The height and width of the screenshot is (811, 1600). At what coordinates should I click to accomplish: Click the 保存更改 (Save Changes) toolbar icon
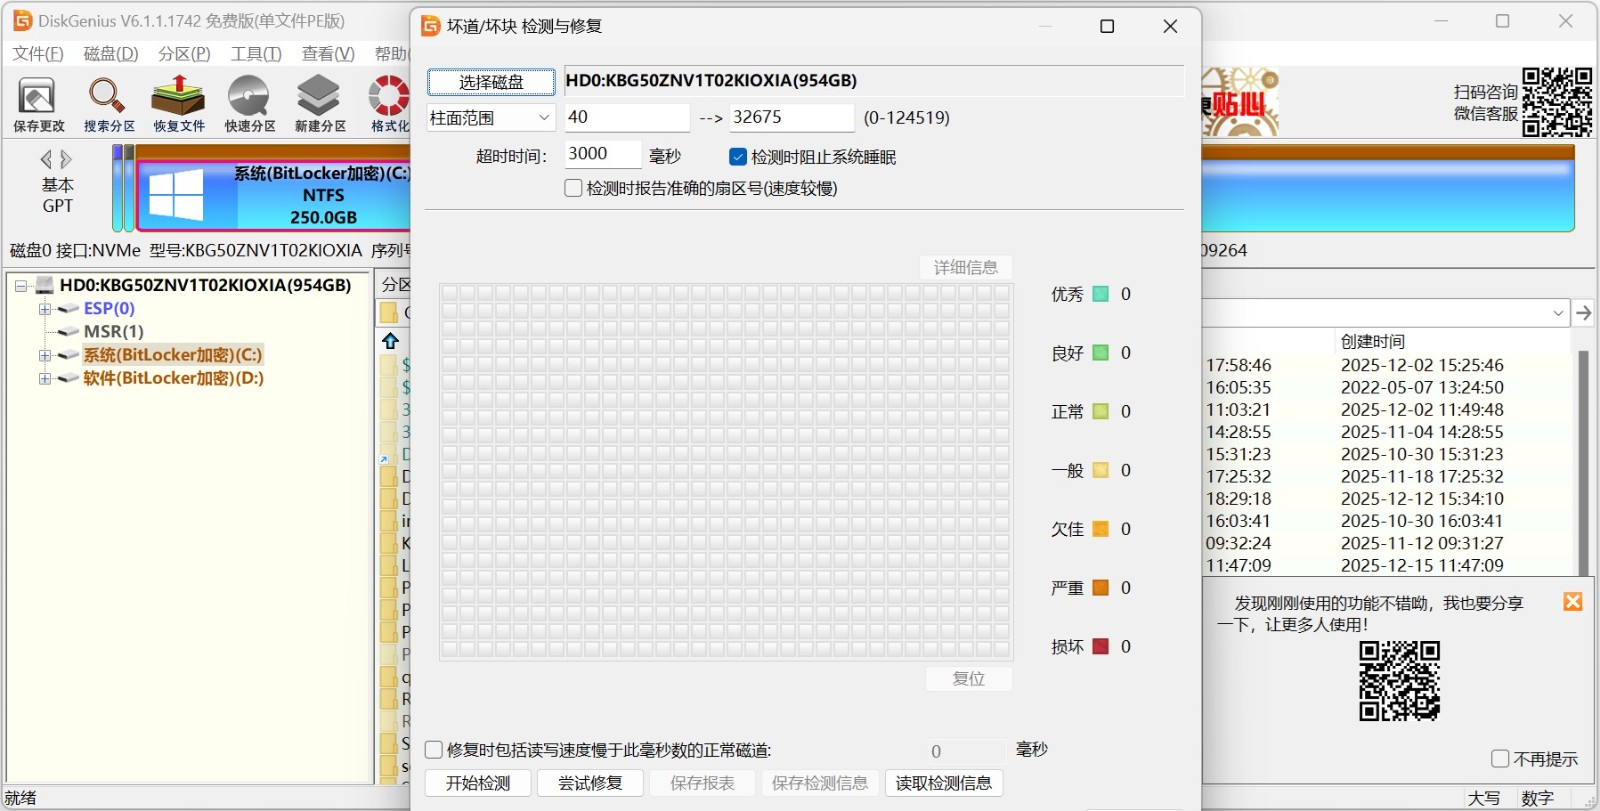(38, 103)
